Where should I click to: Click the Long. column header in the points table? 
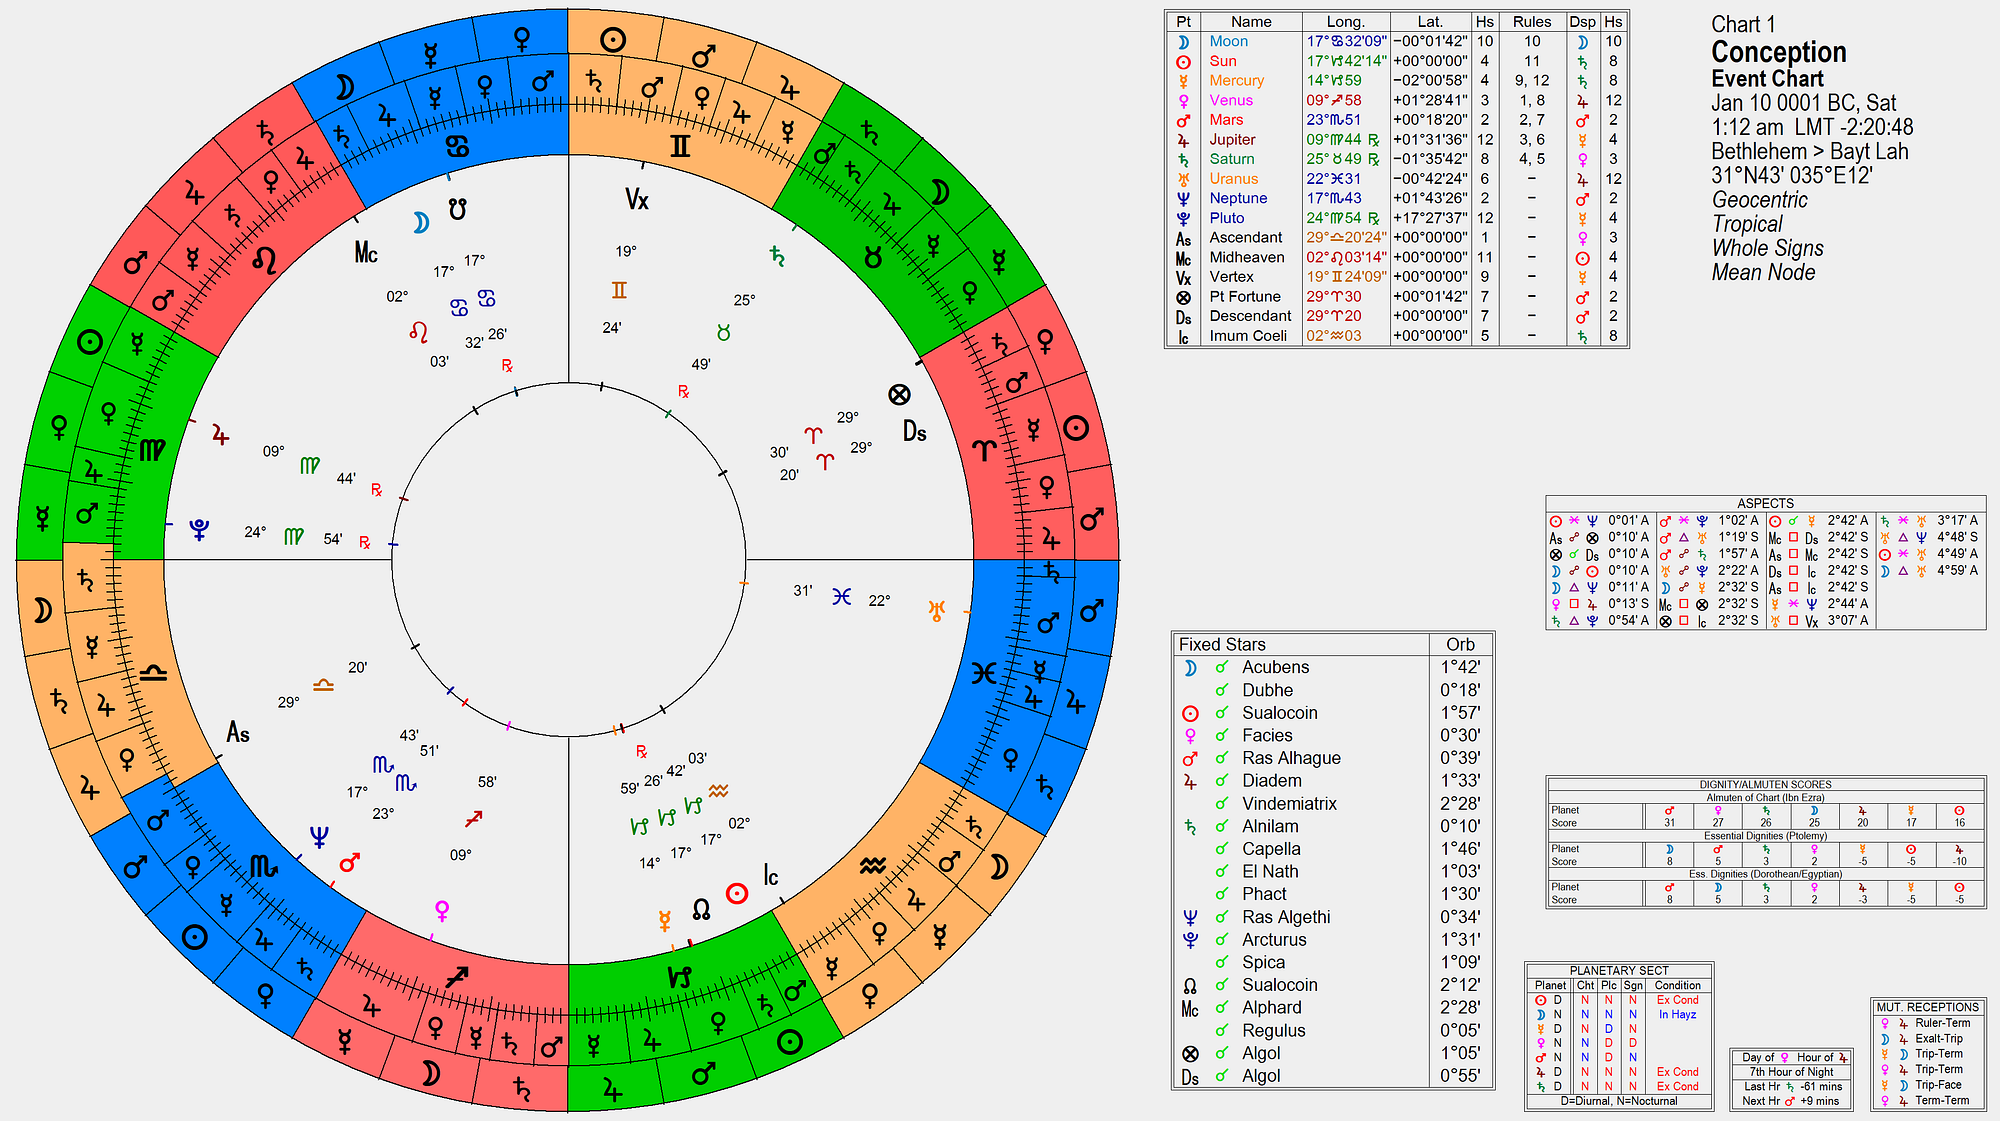click(x=1345, y=22)
